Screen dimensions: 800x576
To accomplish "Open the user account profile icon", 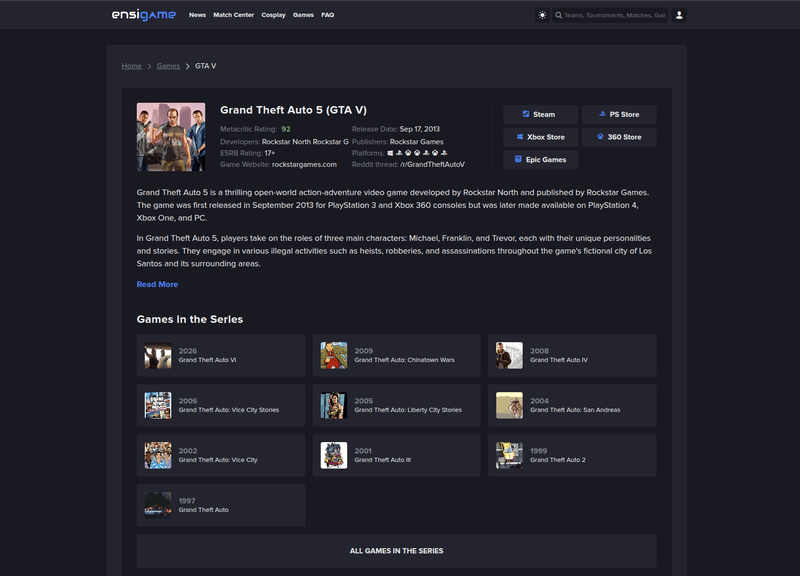I will [x=679, y=15].
